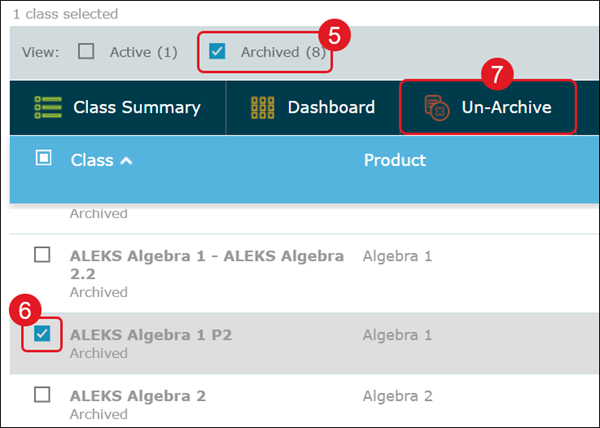Click the red callout number 5

(334, 35)
